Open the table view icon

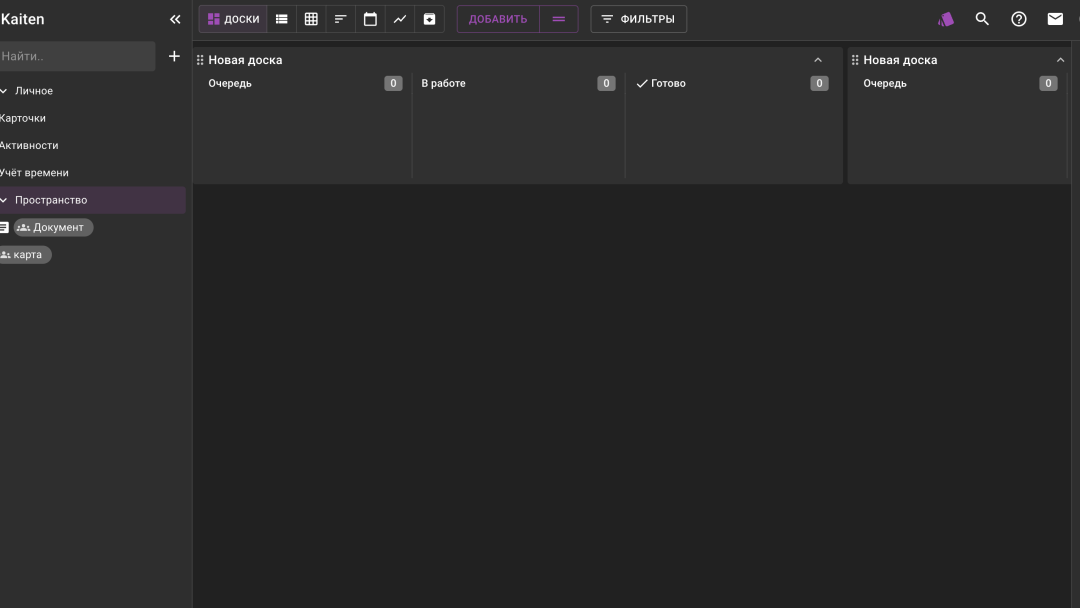click(x=311, y=19)
